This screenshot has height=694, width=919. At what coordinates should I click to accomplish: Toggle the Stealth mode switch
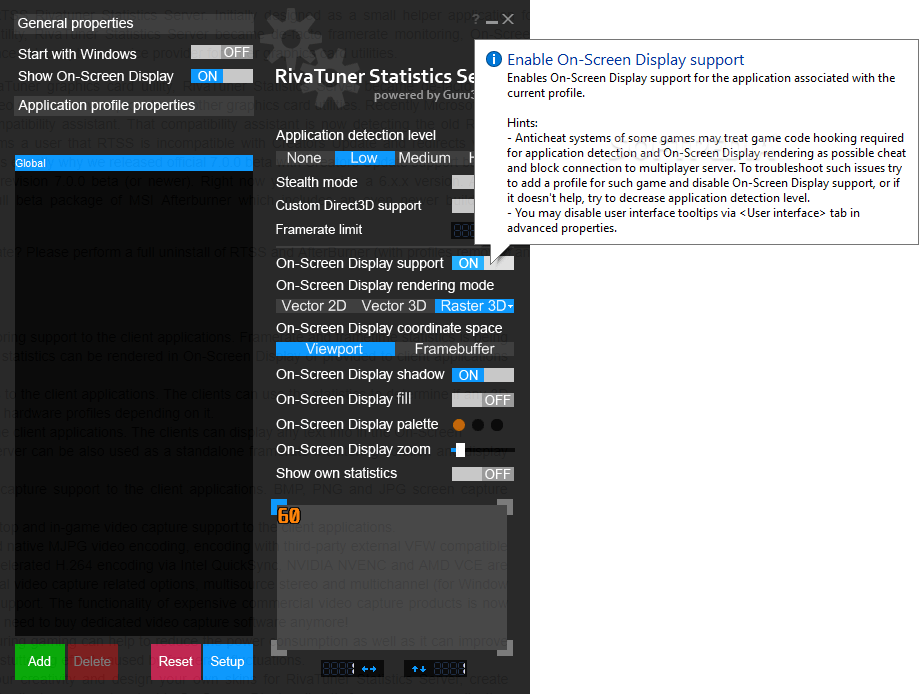click(462, 182)
